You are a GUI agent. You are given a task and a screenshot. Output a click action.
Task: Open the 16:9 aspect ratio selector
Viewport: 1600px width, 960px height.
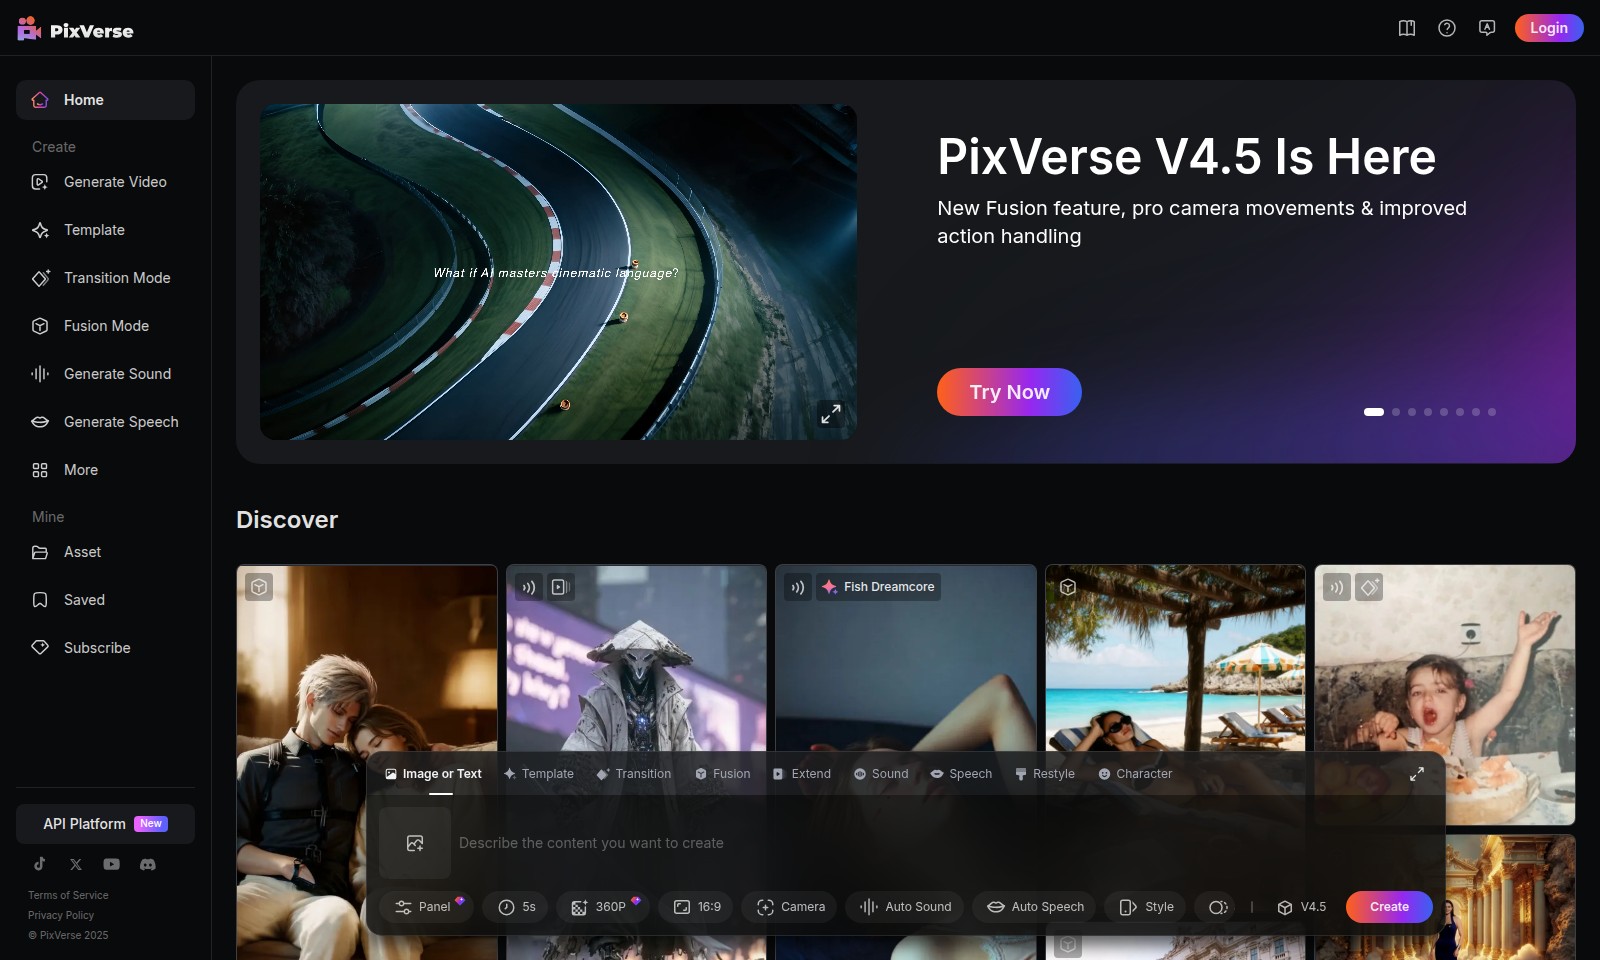click(x=696, y=907)
